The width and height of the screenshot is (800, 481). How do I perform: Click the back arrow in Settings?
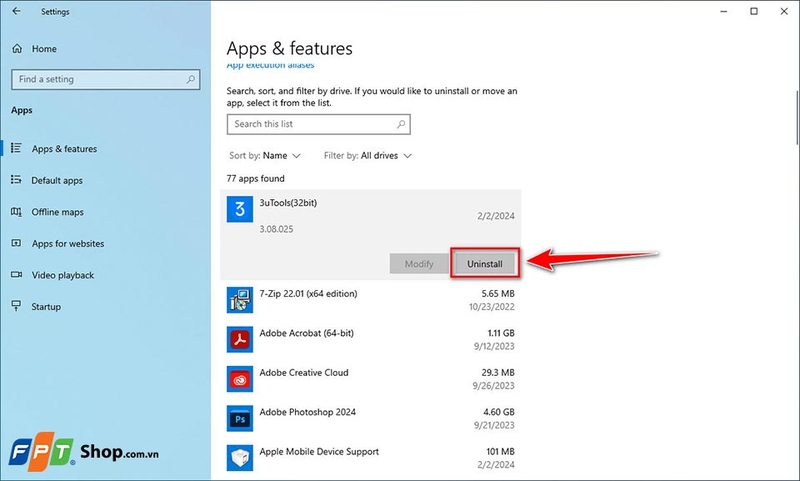[x=16, y=11]
